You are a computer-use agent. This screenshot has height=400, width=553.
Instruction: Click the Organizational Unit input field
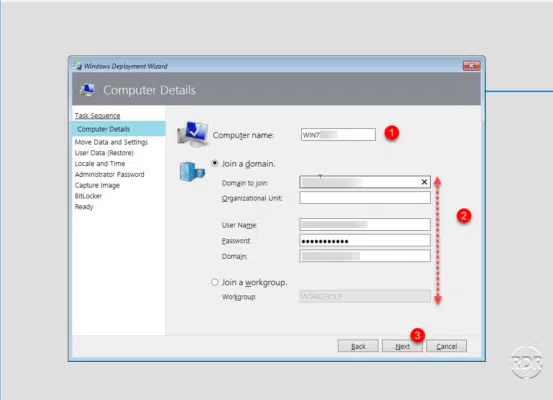coord(365,198)
